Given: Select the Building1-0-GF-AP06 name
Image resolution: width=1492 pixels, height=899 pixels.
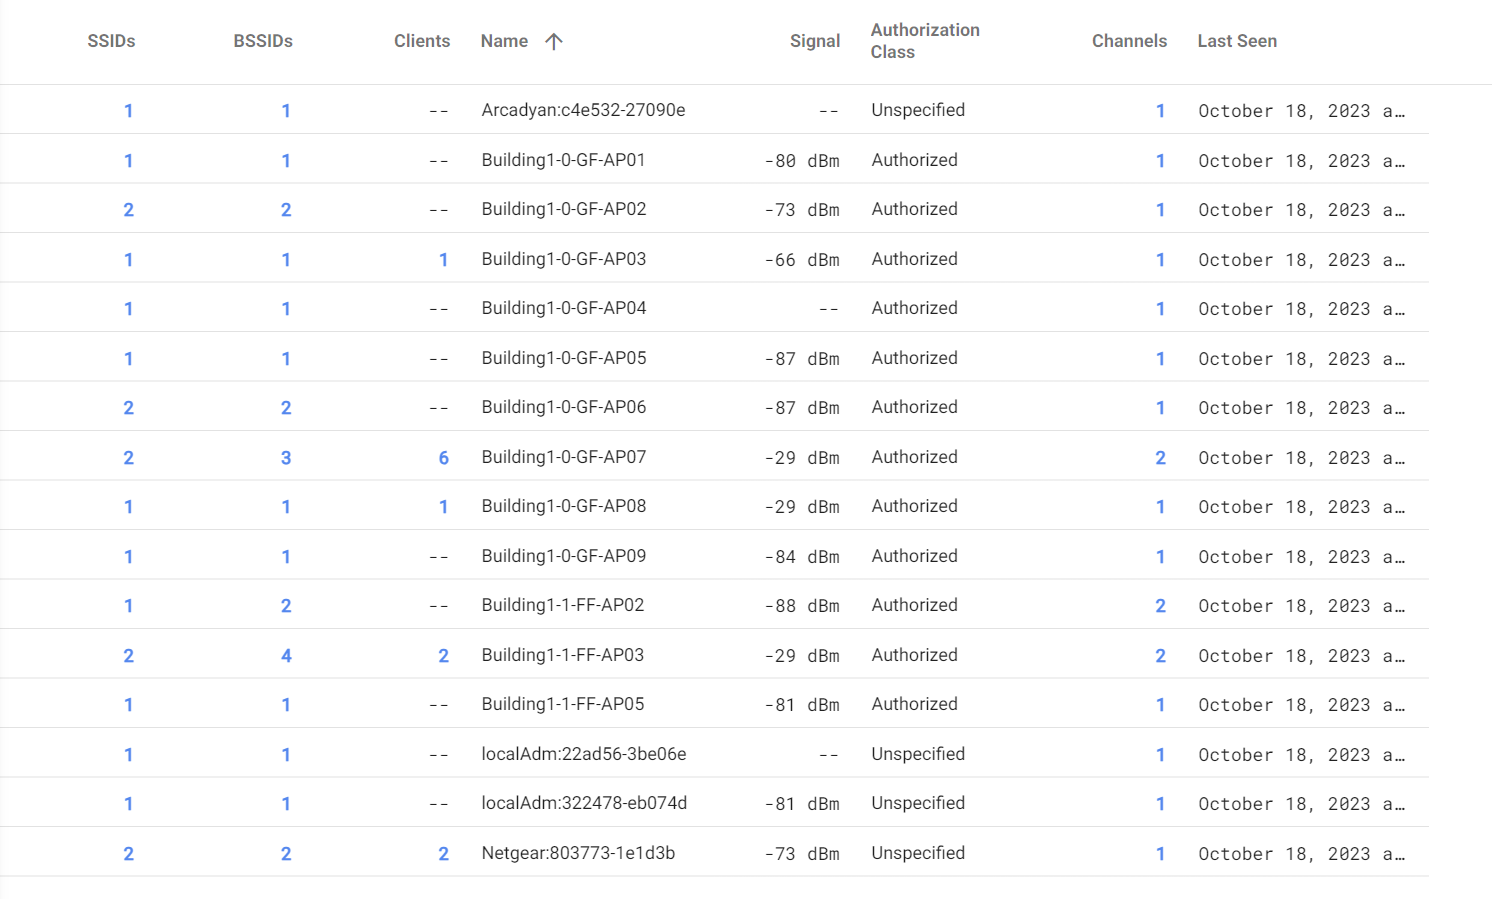Looking at the screenshot, I should (564, 407).
